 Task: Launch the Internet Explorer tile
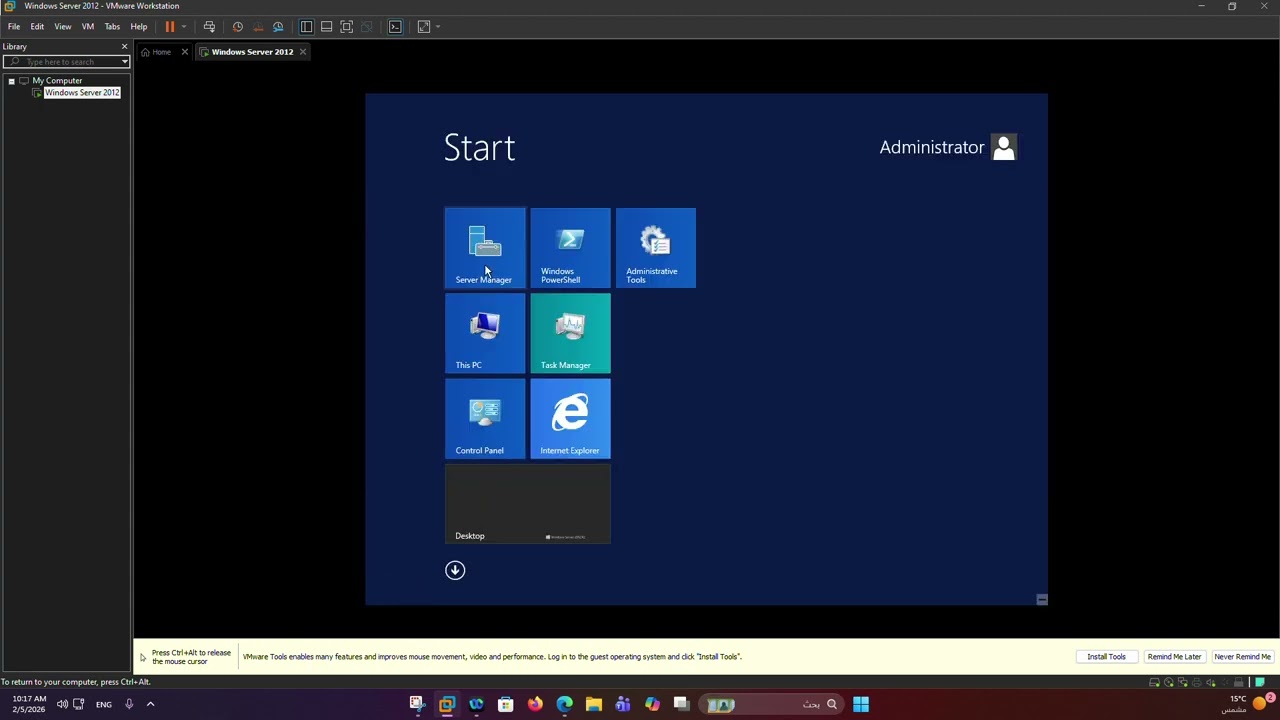[570, 419]
